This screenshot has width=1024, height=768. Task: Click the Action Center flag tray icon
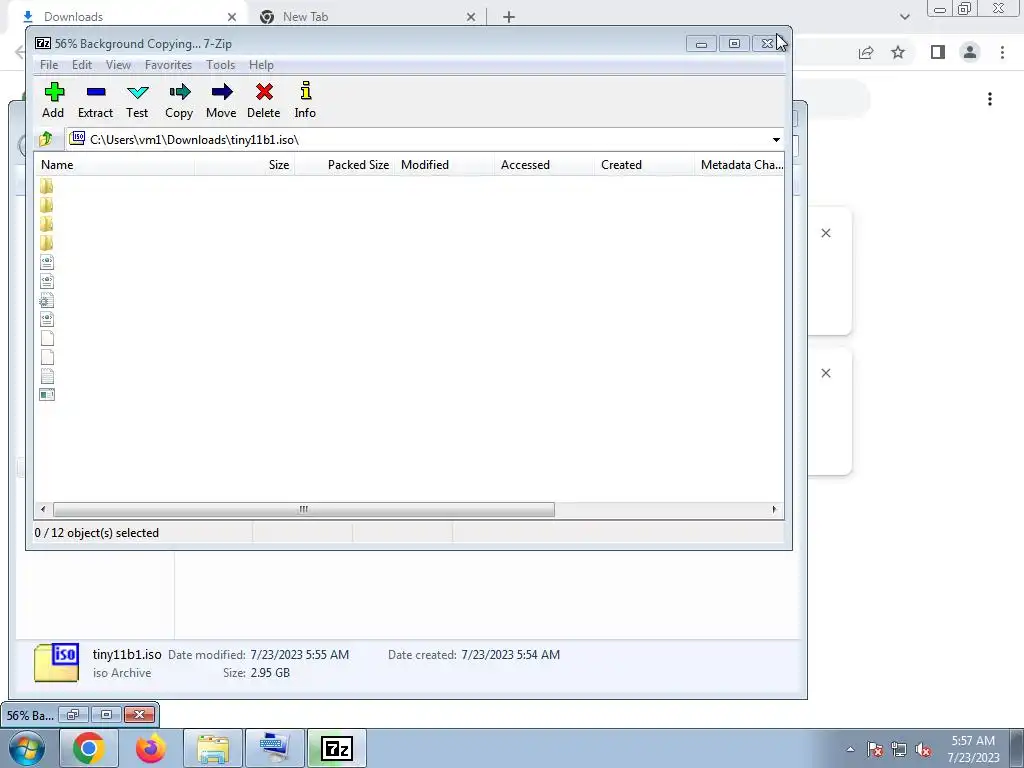click(875, 749)
